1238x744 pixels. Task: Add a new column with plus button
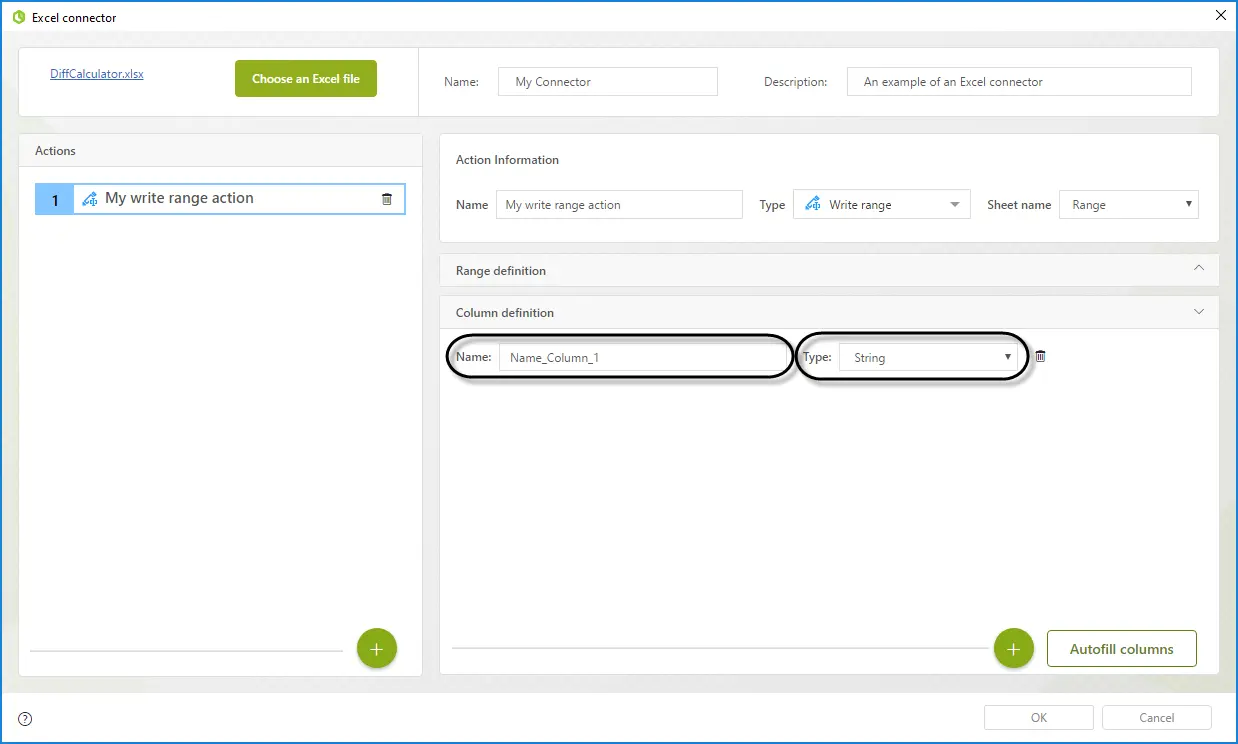(x=1014, y=649)
